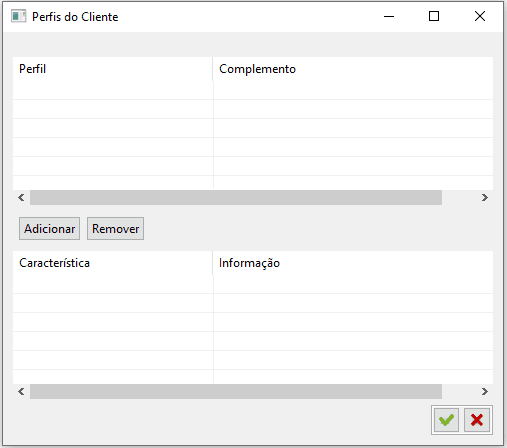
Task: Click Remover to remove a profile
Action: tap(115, 229)
